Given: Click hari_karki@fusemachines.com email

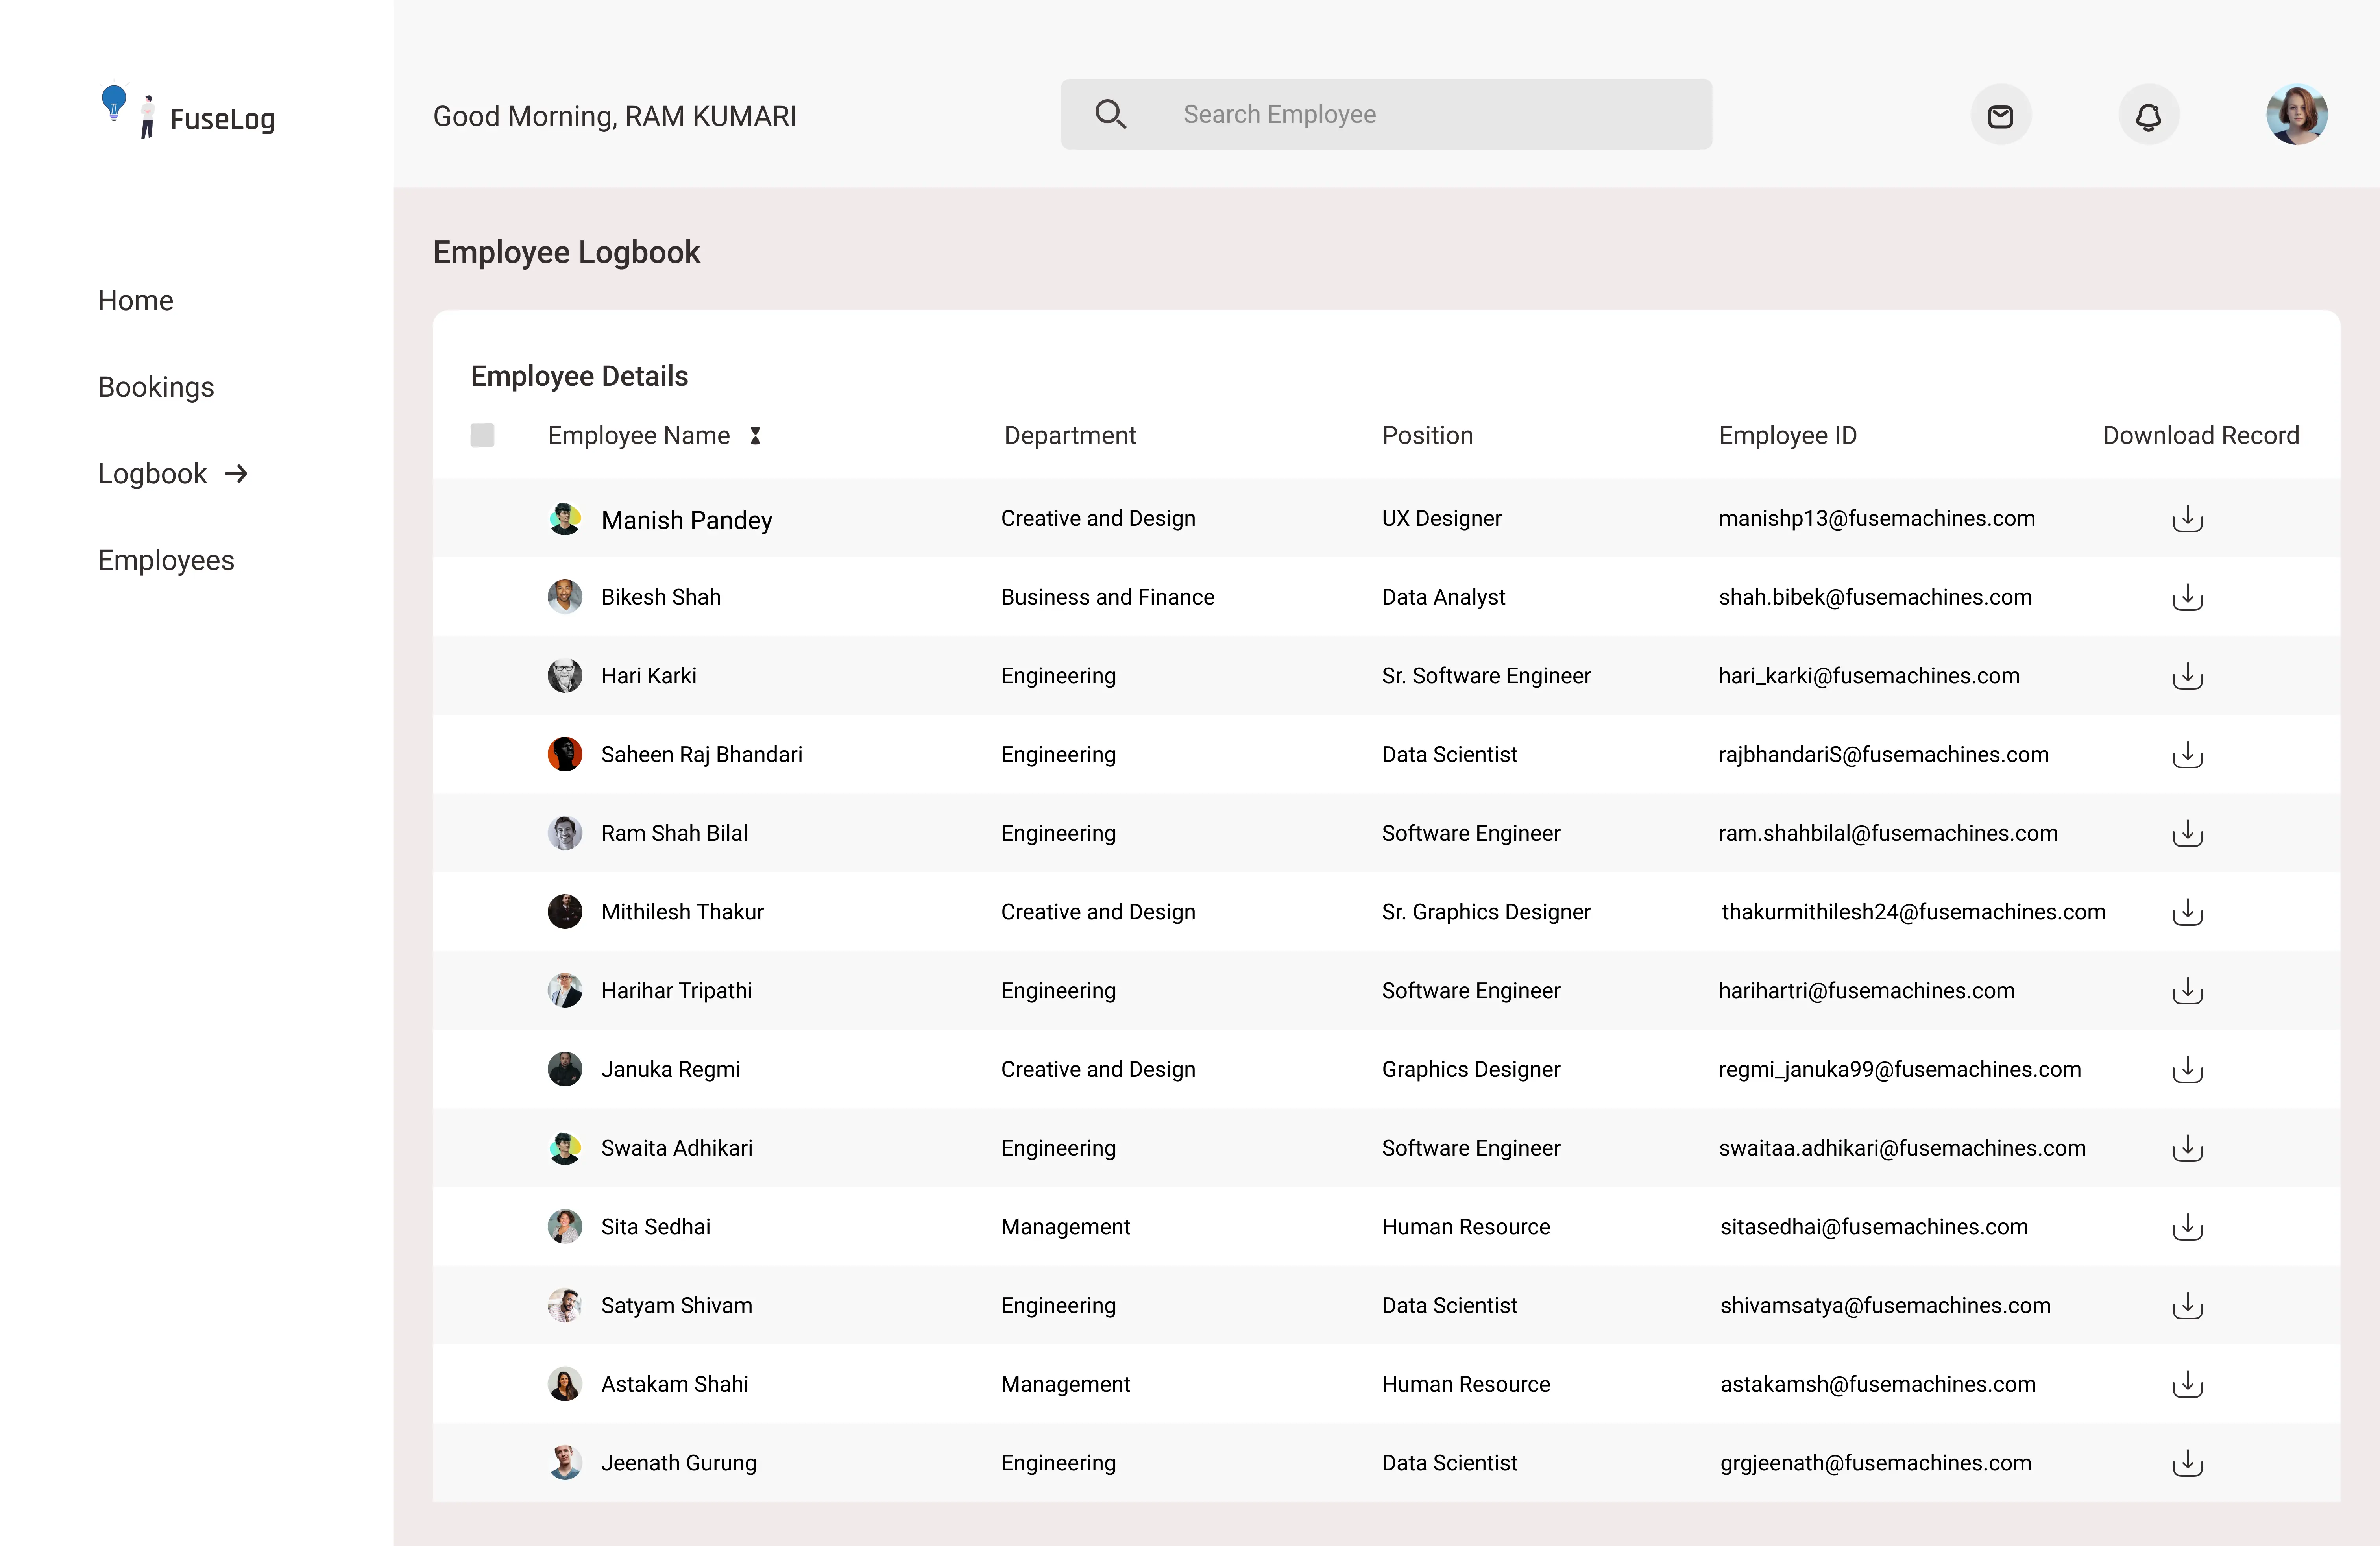Looking at the screenshot, I should pyautogui.click(x=1869, y=676).
